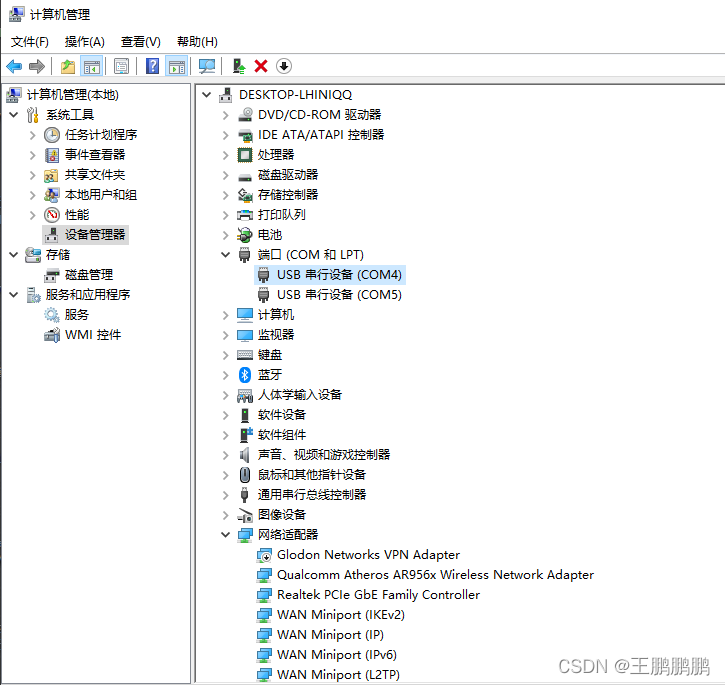Open 帮助(H) menu
This screenshot has height=685, width=725.
coord(197,42)
